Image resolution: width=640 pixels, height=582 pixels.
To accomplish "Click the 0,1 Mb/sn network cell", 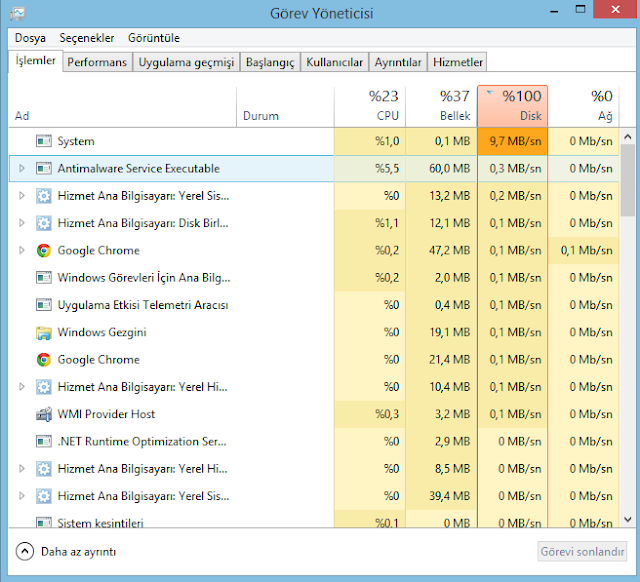I will (x=584, y=251).
